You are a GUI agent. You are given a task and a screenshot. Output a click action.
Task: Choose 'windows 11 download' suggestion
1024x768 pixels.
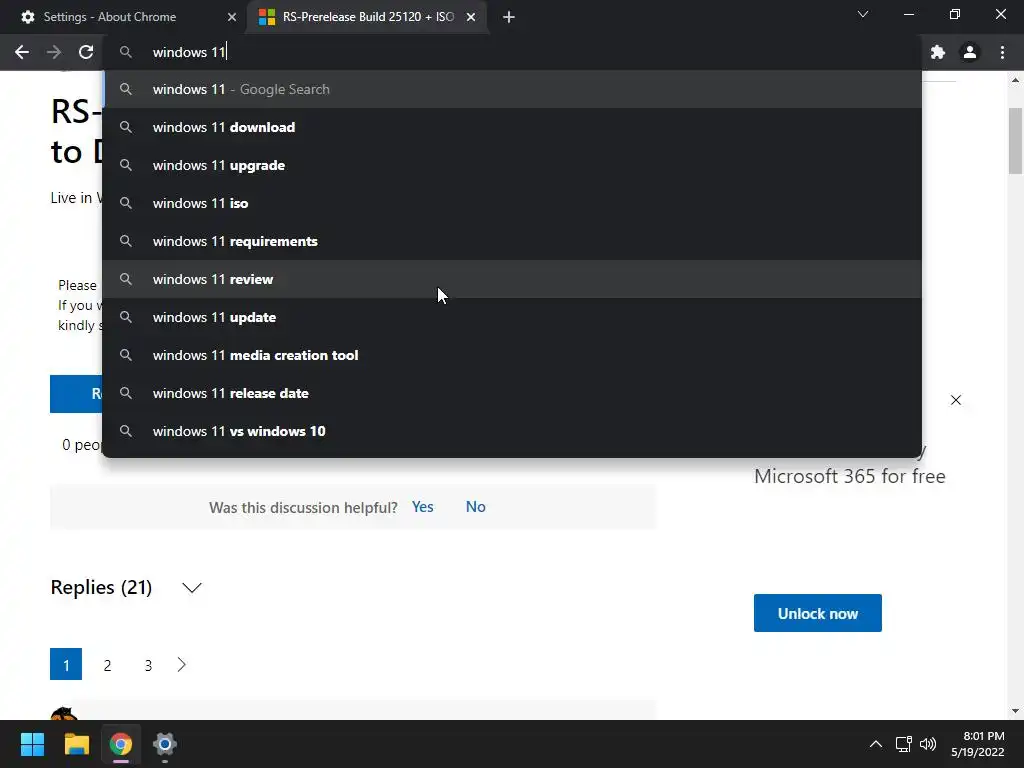coord(512,127)
